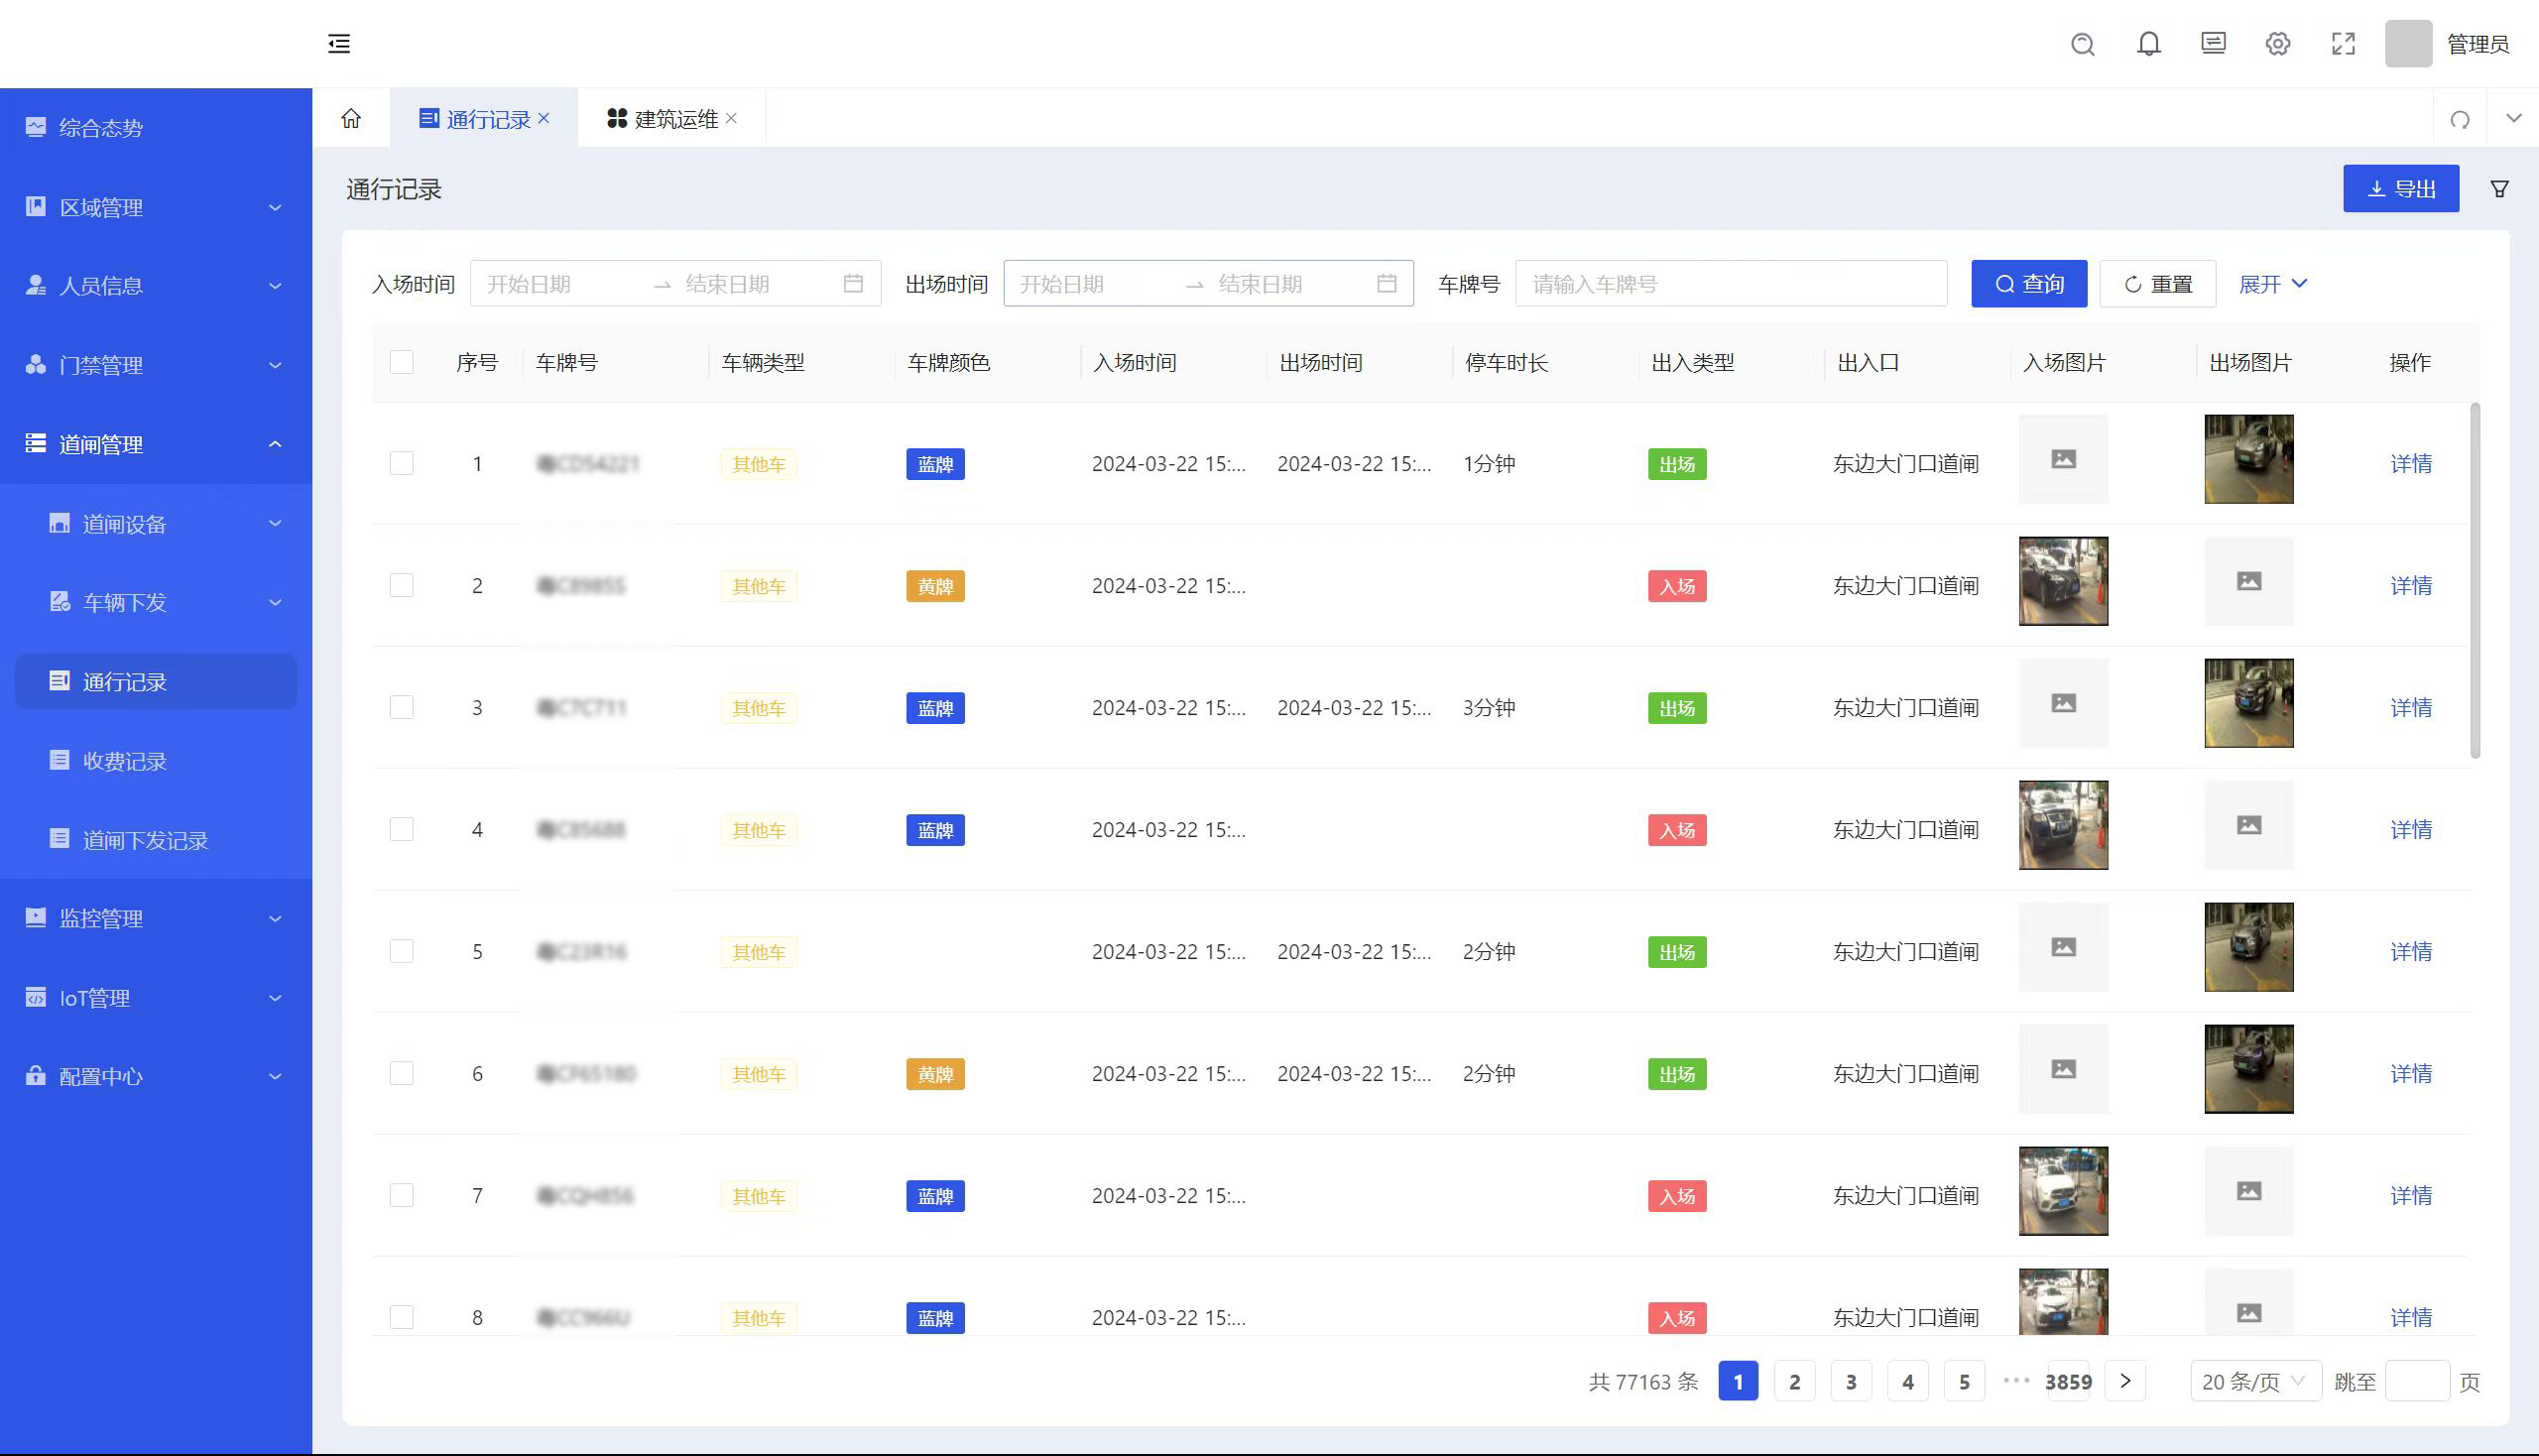Collapse the 道闸管理 menu

(156, 444)
